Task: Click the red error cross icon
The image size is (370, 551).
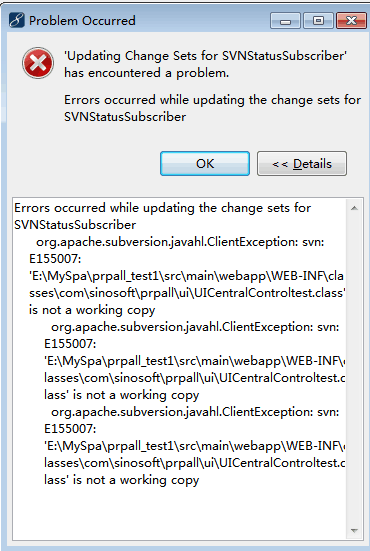Action: click(x=38, y=63)
